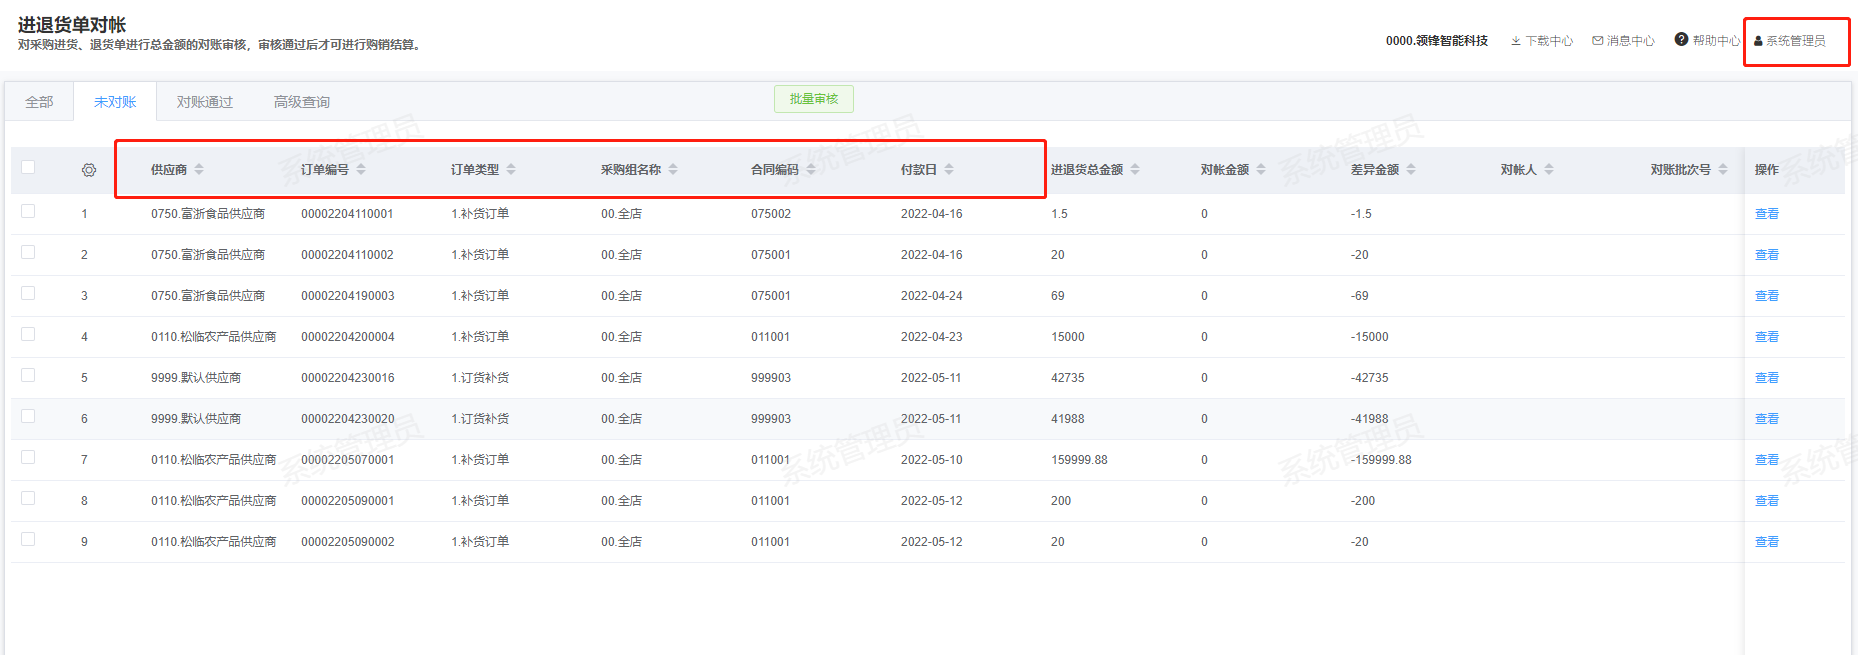Open the download center icon
The image size is (1858, 655).
[1516, 41]
